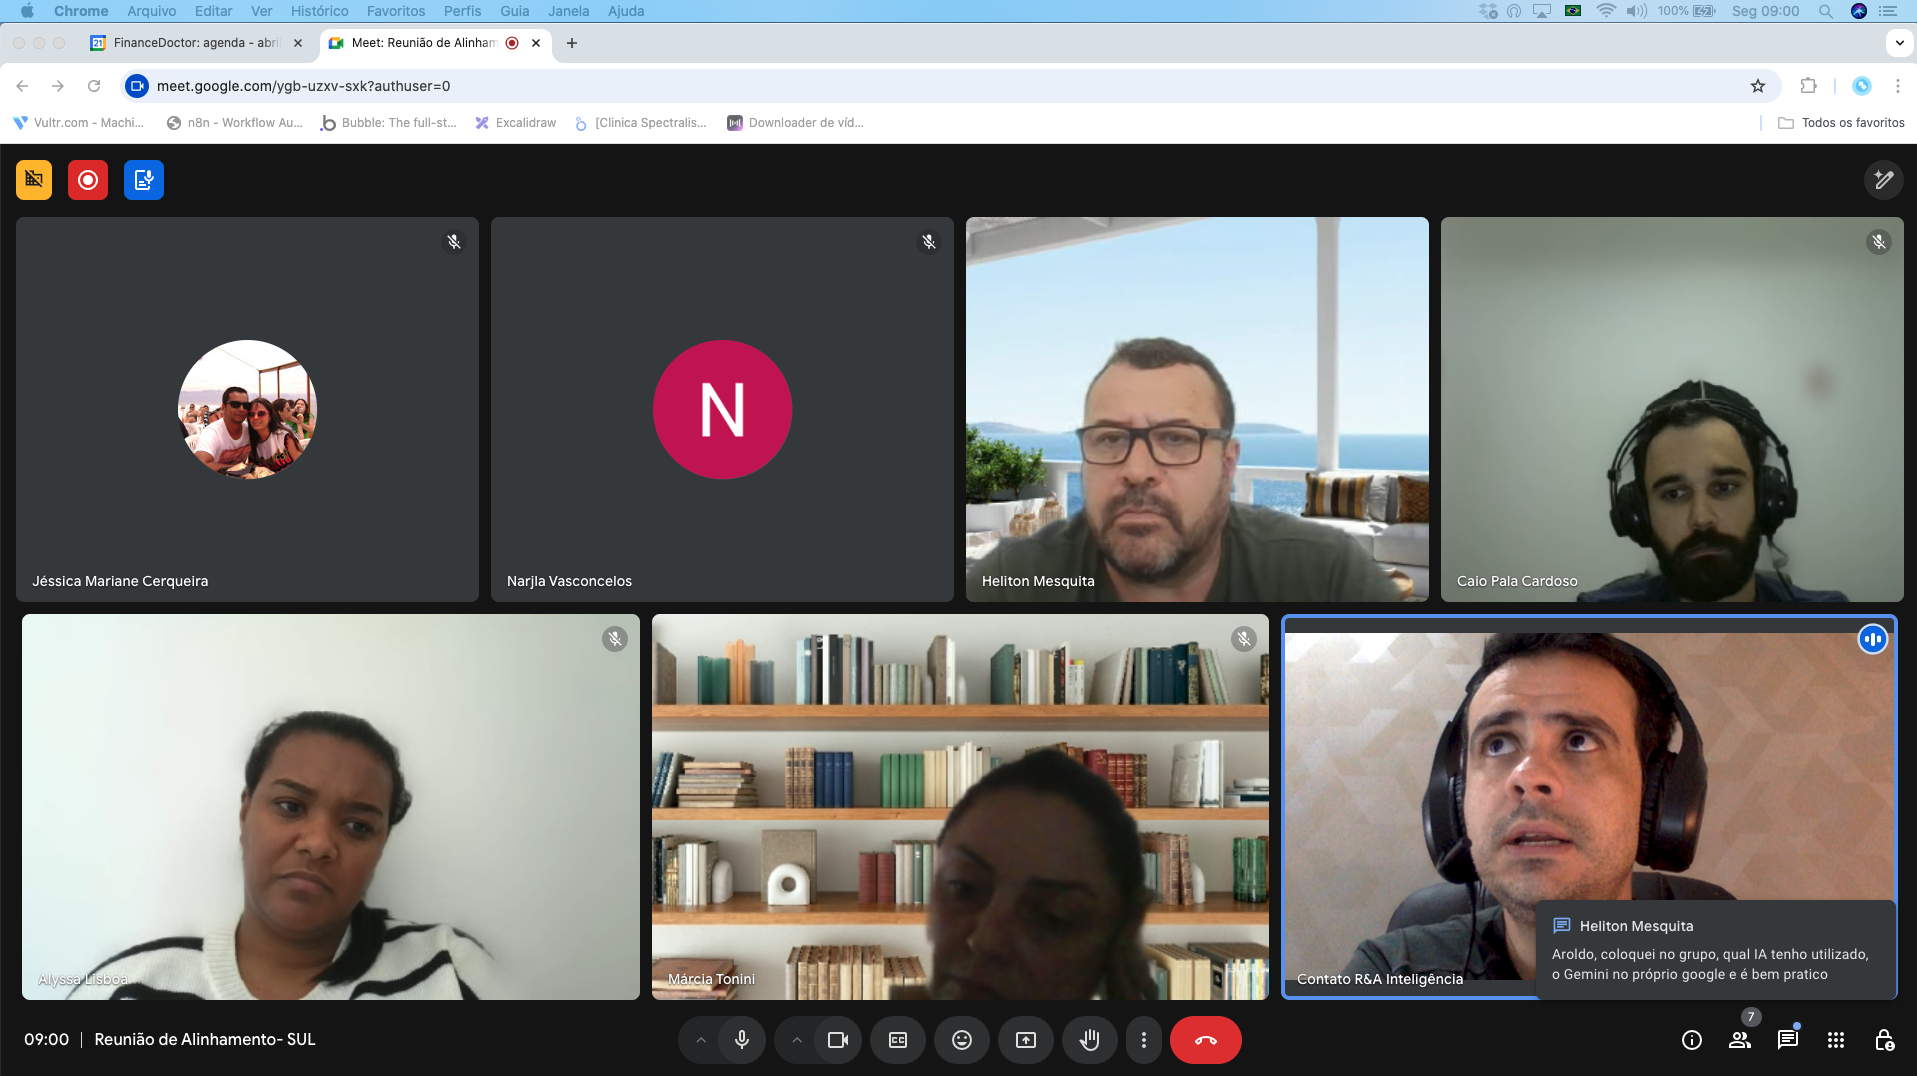Raise hand in the meeting
1917x1076 pixels.
1090,1040
